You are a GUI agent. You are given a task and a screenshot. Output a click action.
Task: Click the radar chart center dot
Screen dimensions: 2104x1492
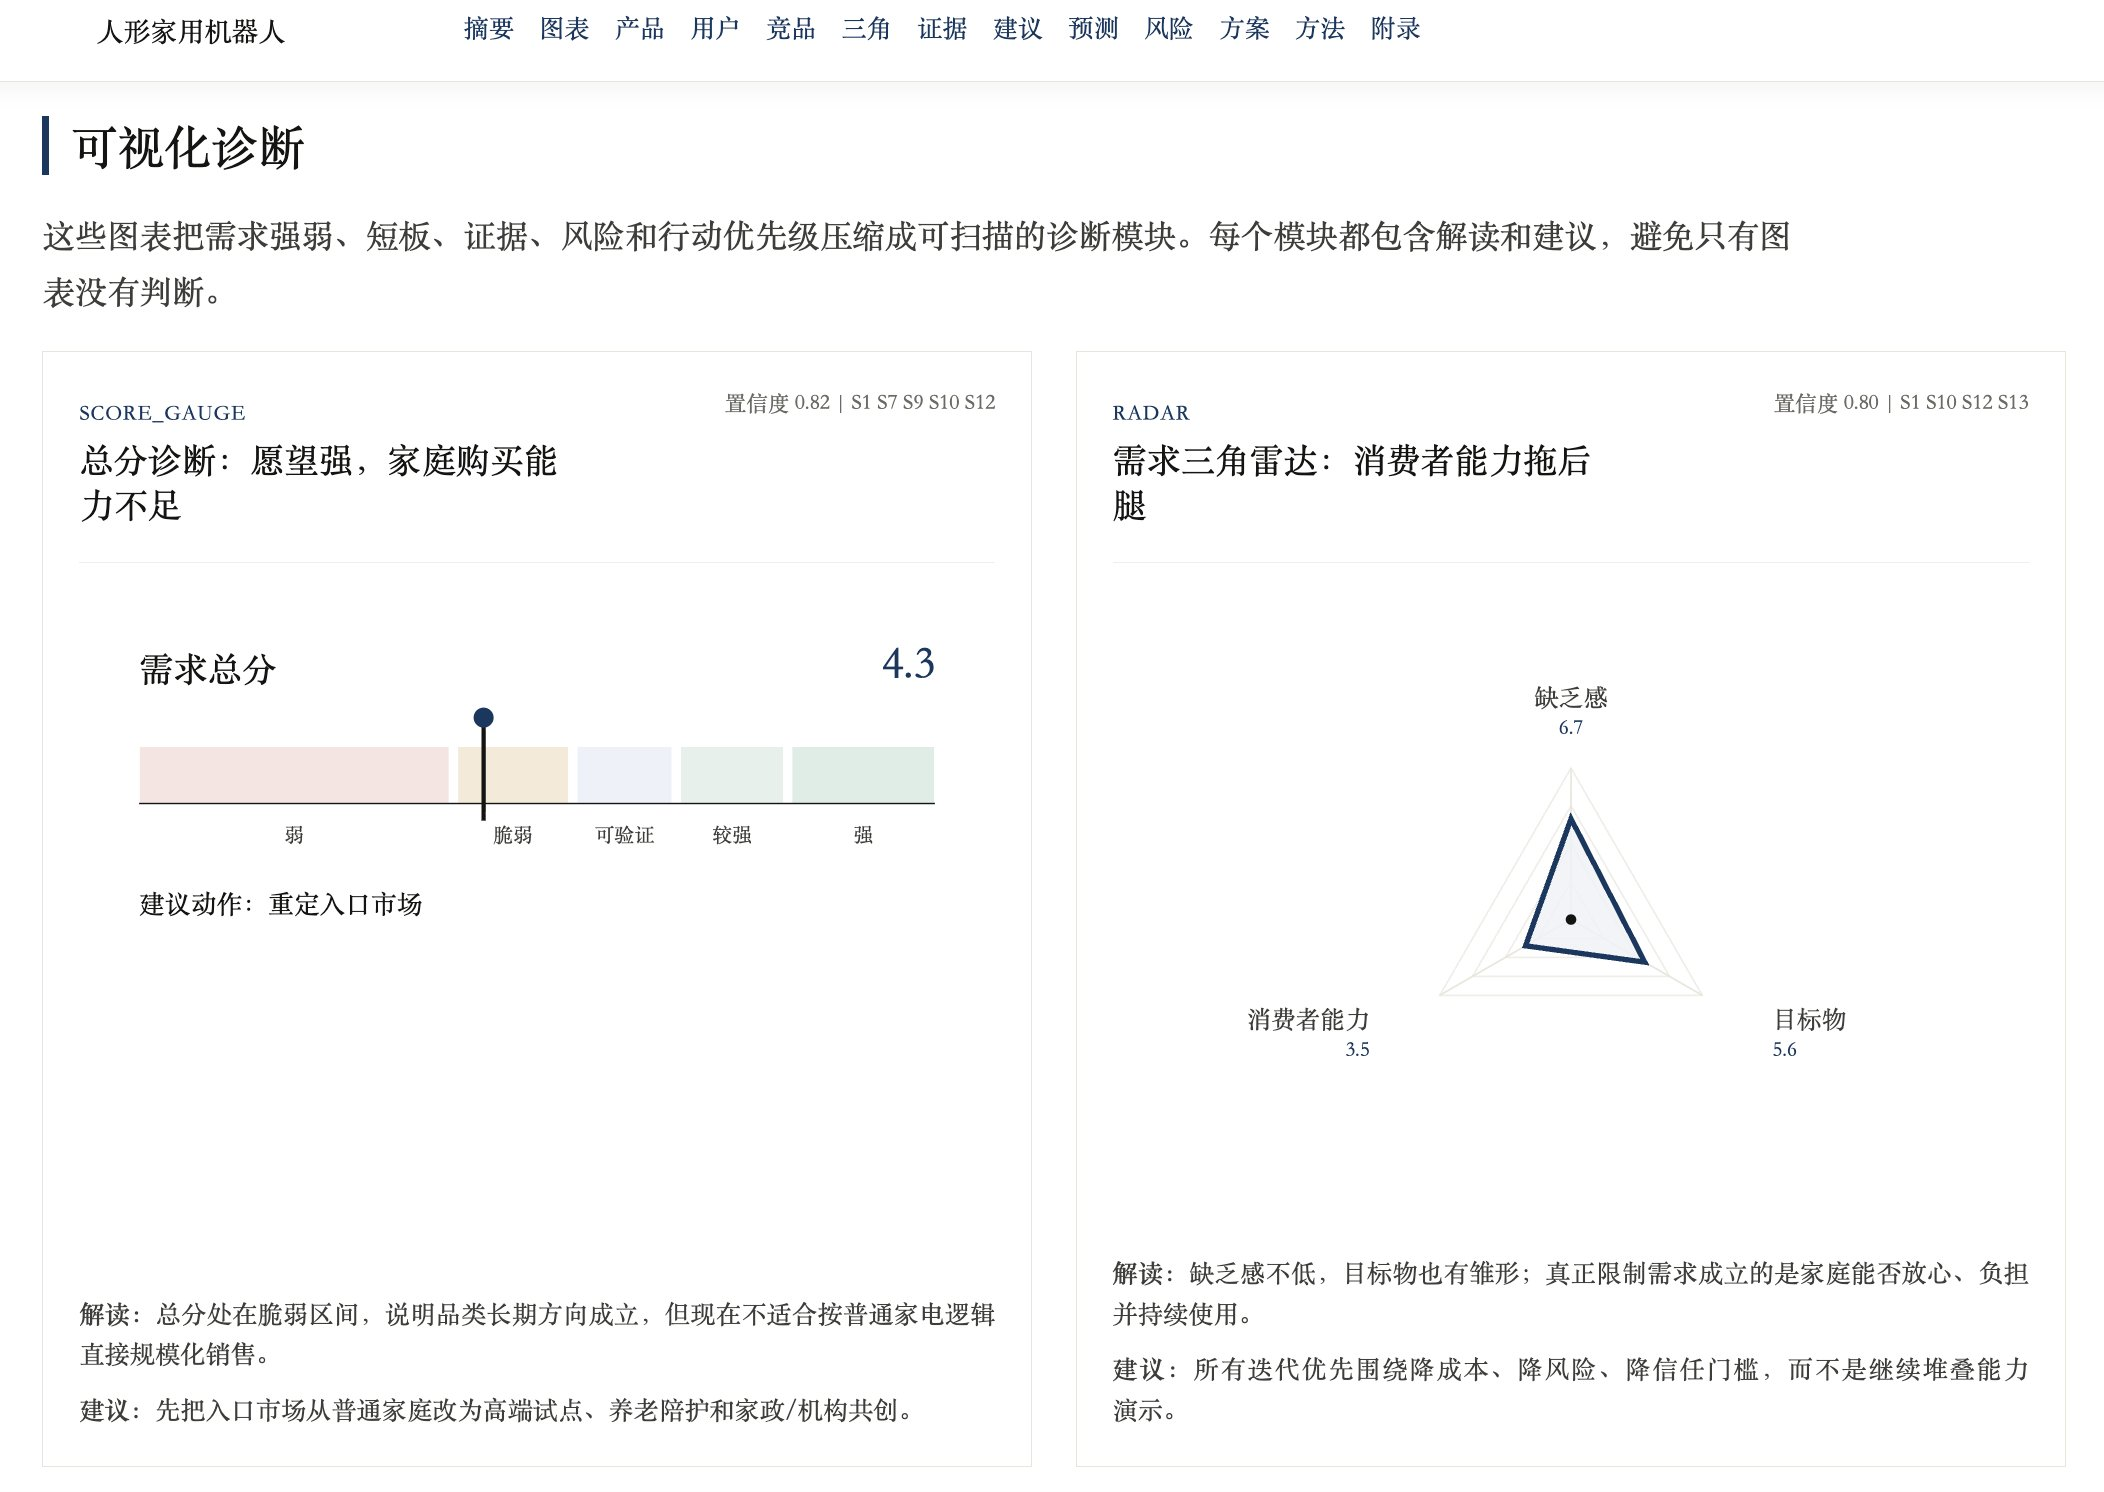pos(1571,919)
